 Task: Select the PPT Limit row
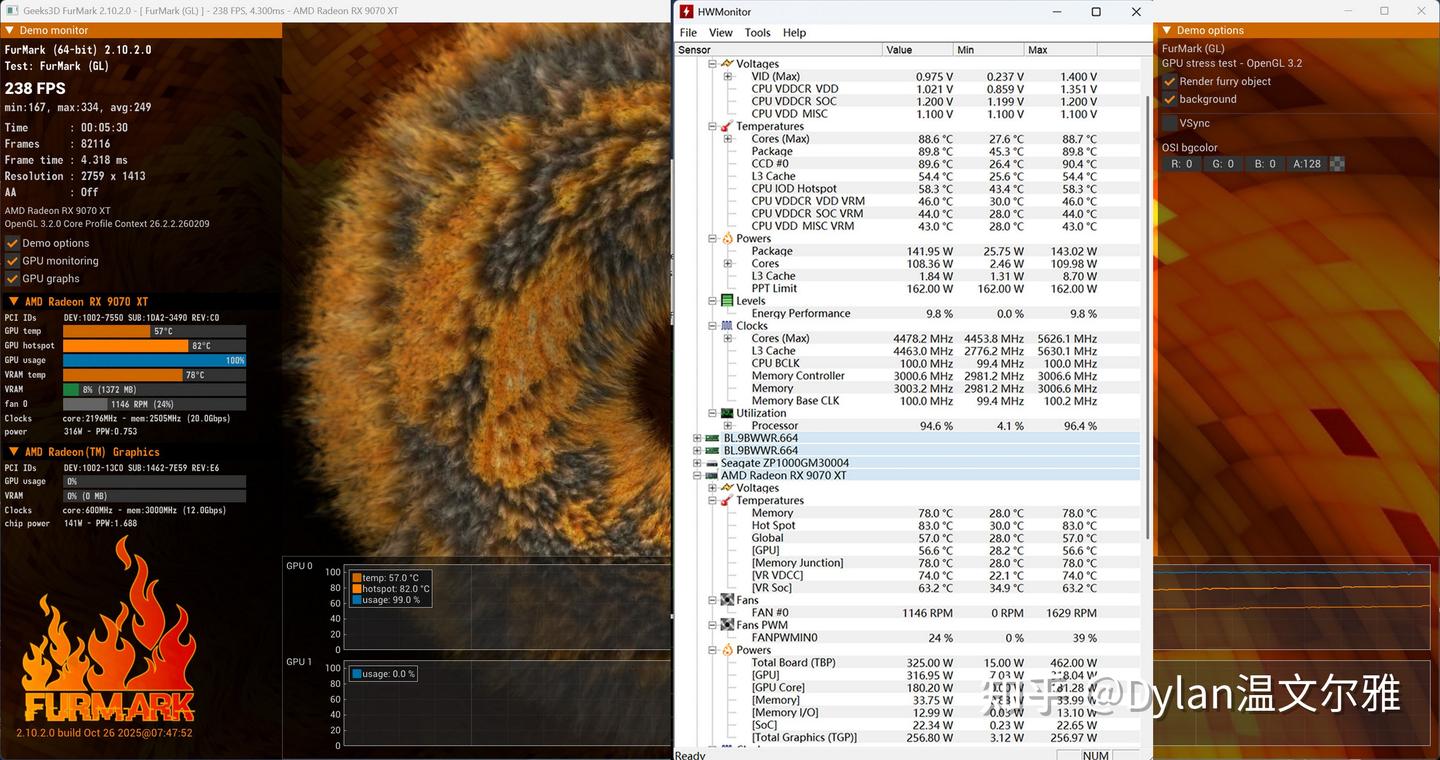[x=908, y=288]
